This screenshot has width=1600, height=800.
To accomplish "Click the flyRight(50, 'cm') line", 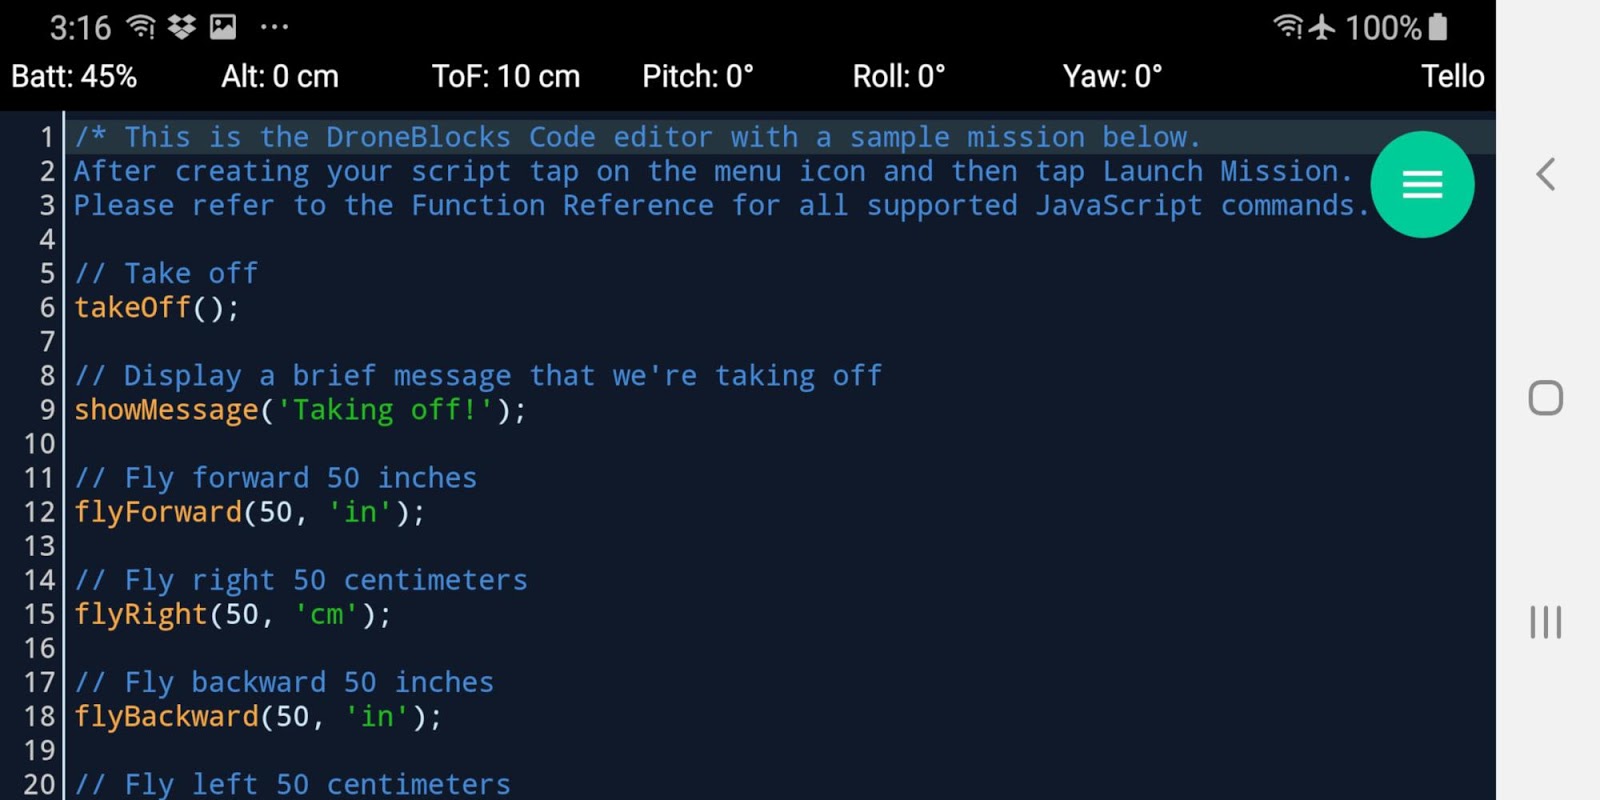I will [x=233, y=614].
